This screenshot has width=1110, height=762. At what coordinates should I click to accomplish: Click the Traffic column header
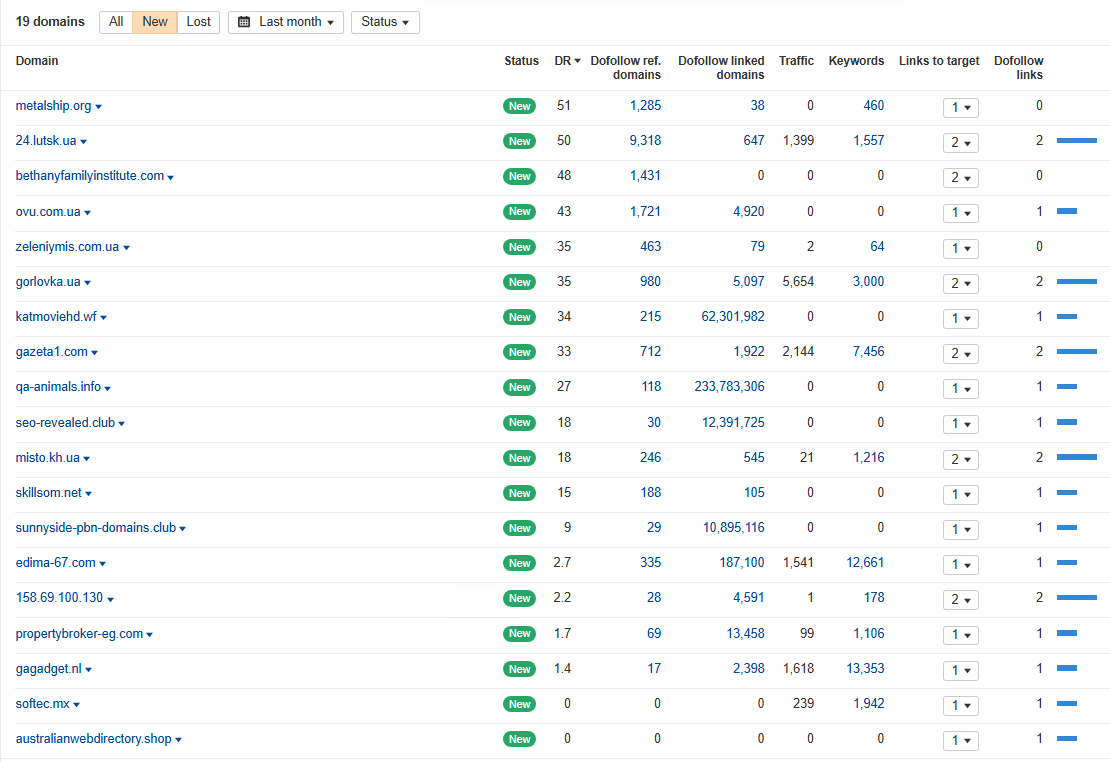click(796, 61)
